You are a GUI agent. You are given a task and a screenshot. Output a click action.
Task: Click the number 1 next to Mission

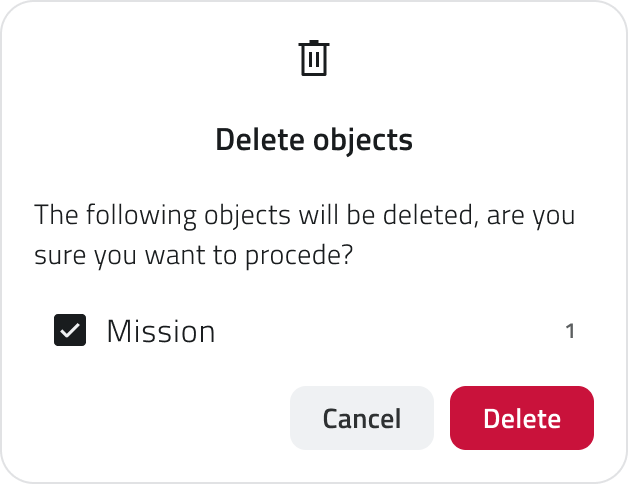coord(570,331)
